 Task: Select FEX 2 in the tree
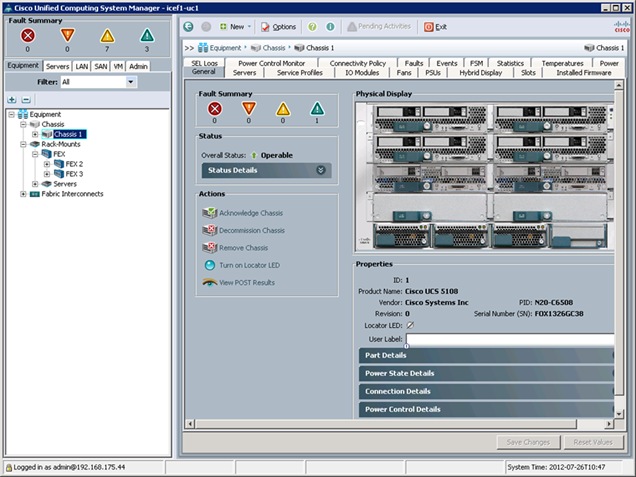coord(74,164)
